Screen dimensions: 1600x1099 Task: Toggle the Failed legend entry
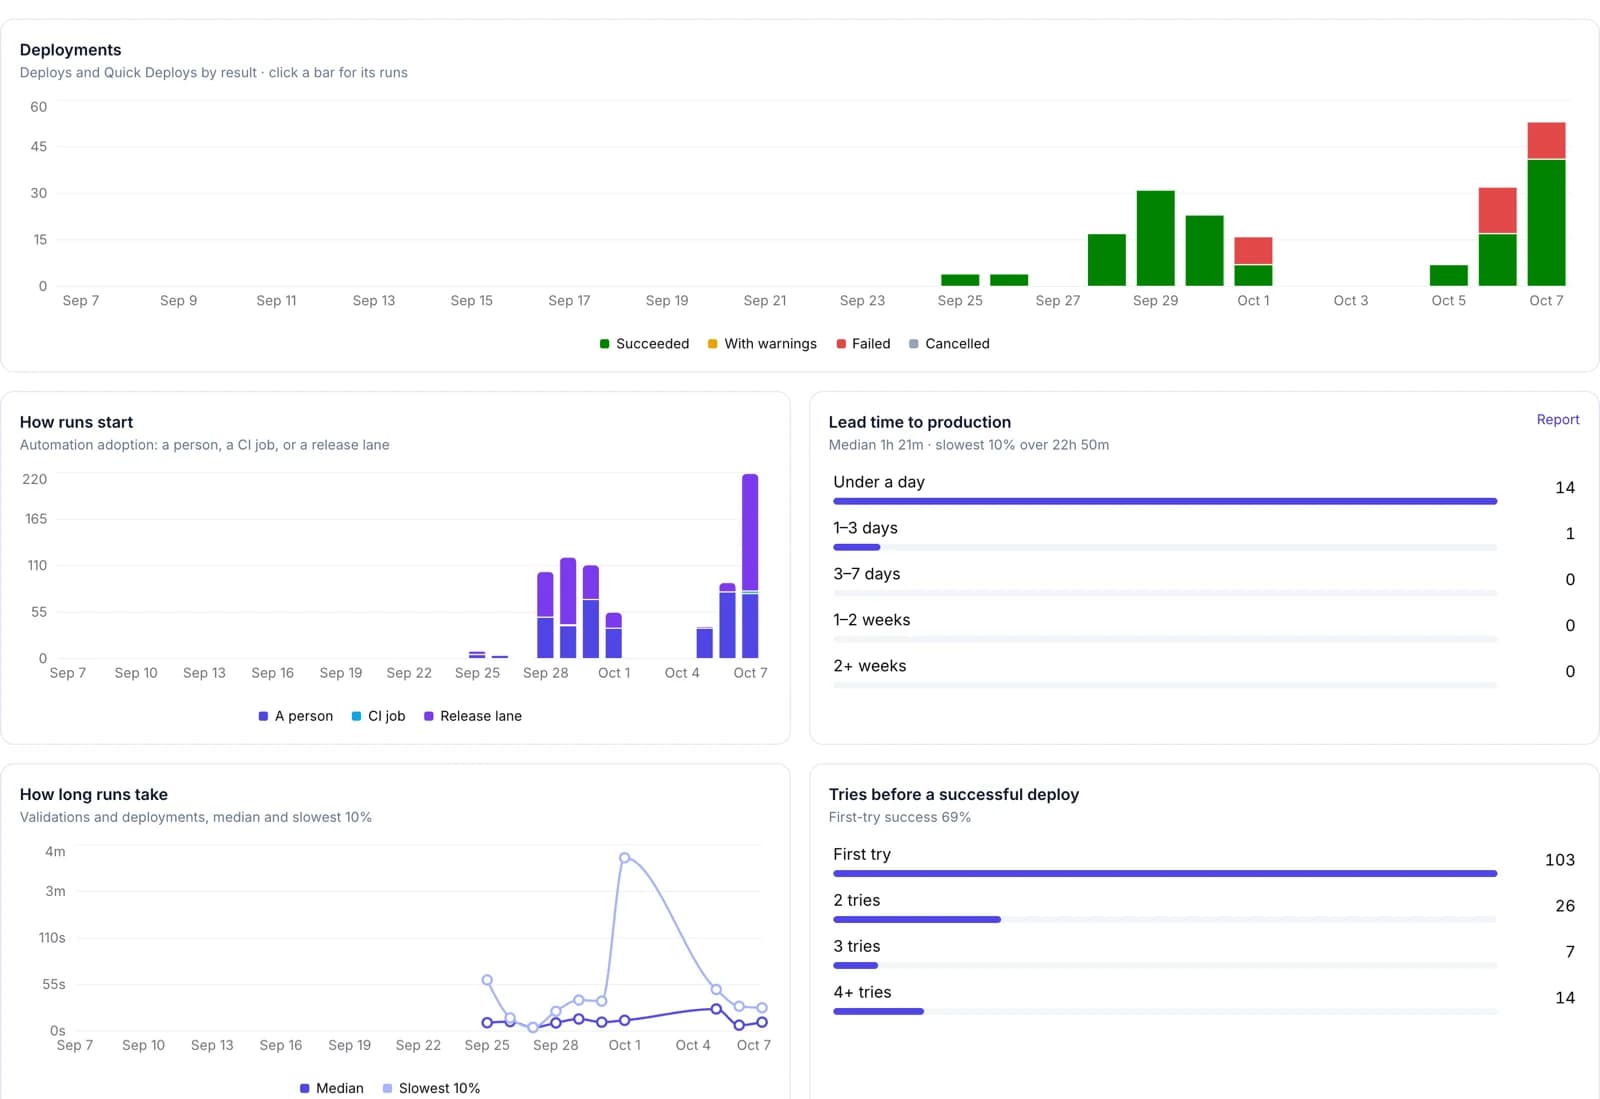pos(863,344)
